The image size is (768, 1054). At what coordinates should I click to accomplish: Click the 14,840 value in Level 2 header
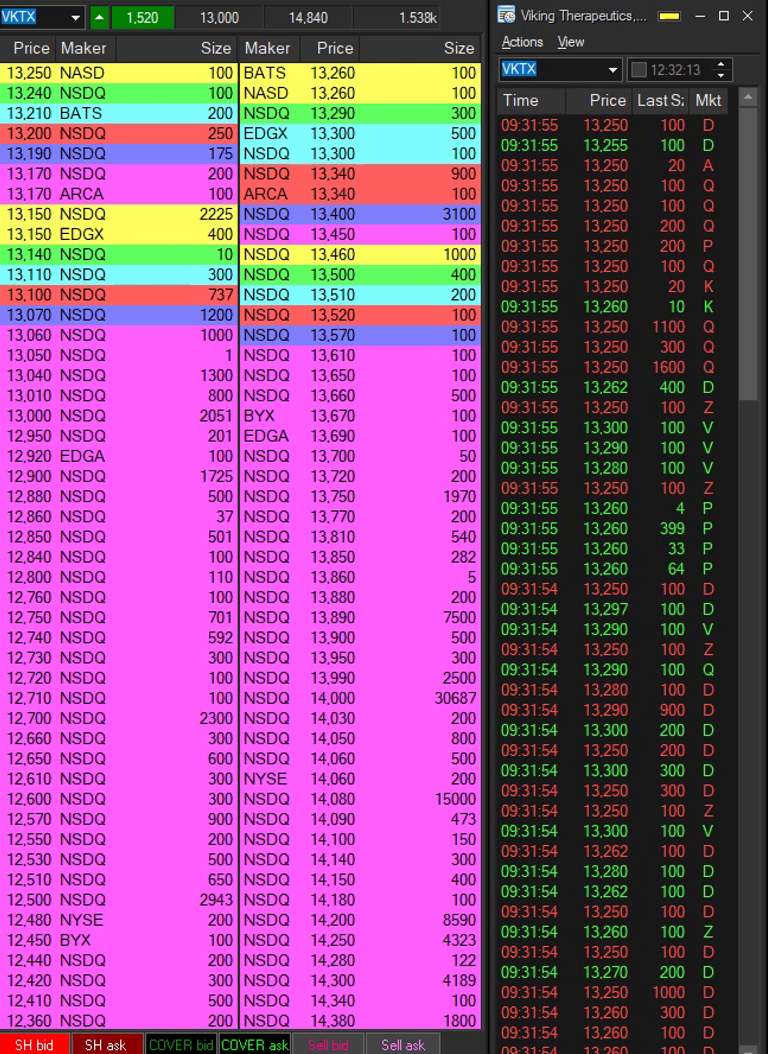tap(308, 17)
